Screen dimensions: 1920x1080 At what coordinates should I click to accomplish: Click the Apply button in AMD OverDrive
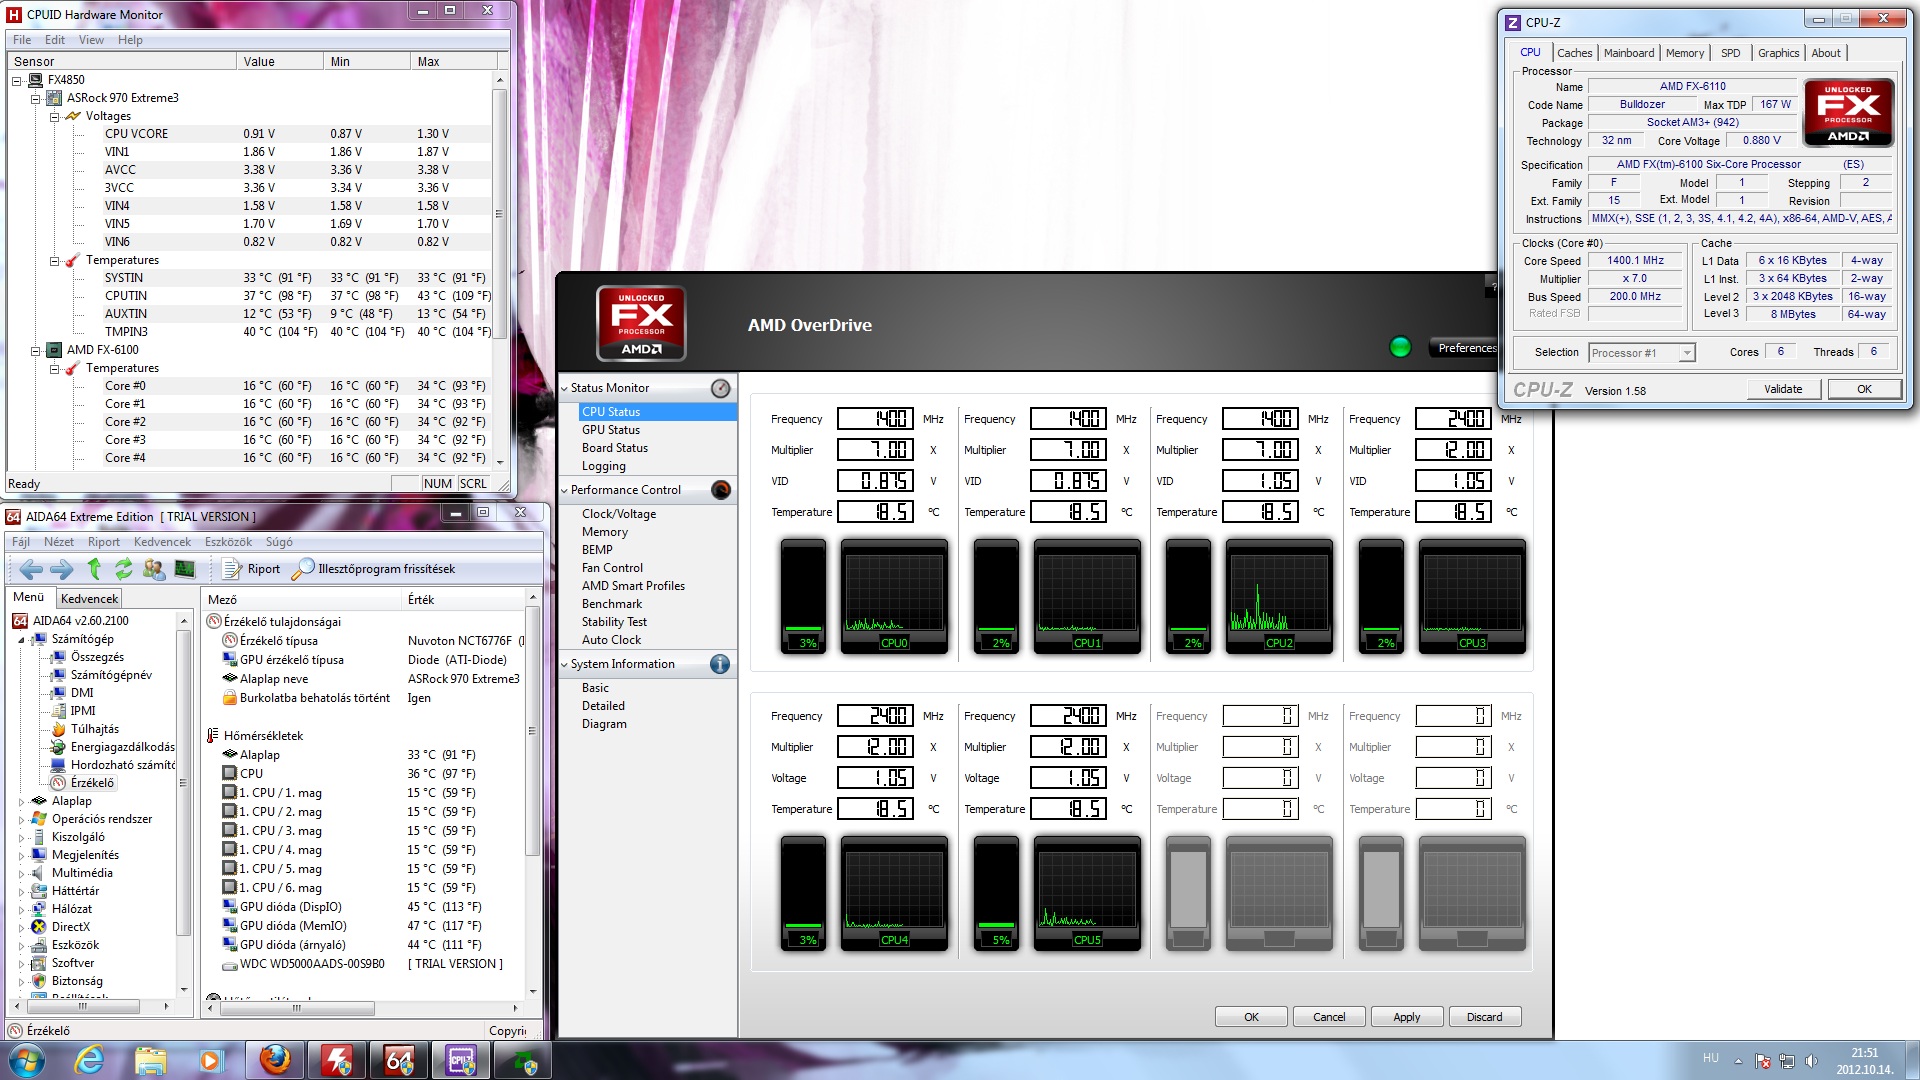click(1407, 1017)
